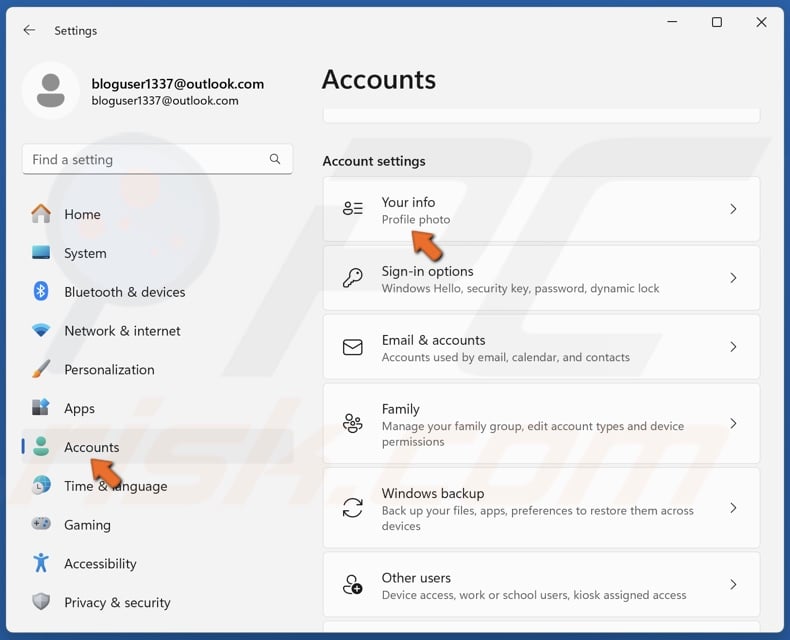Click the Your info profile list icon
790x640 pixels.
click(x=353, y=208)
